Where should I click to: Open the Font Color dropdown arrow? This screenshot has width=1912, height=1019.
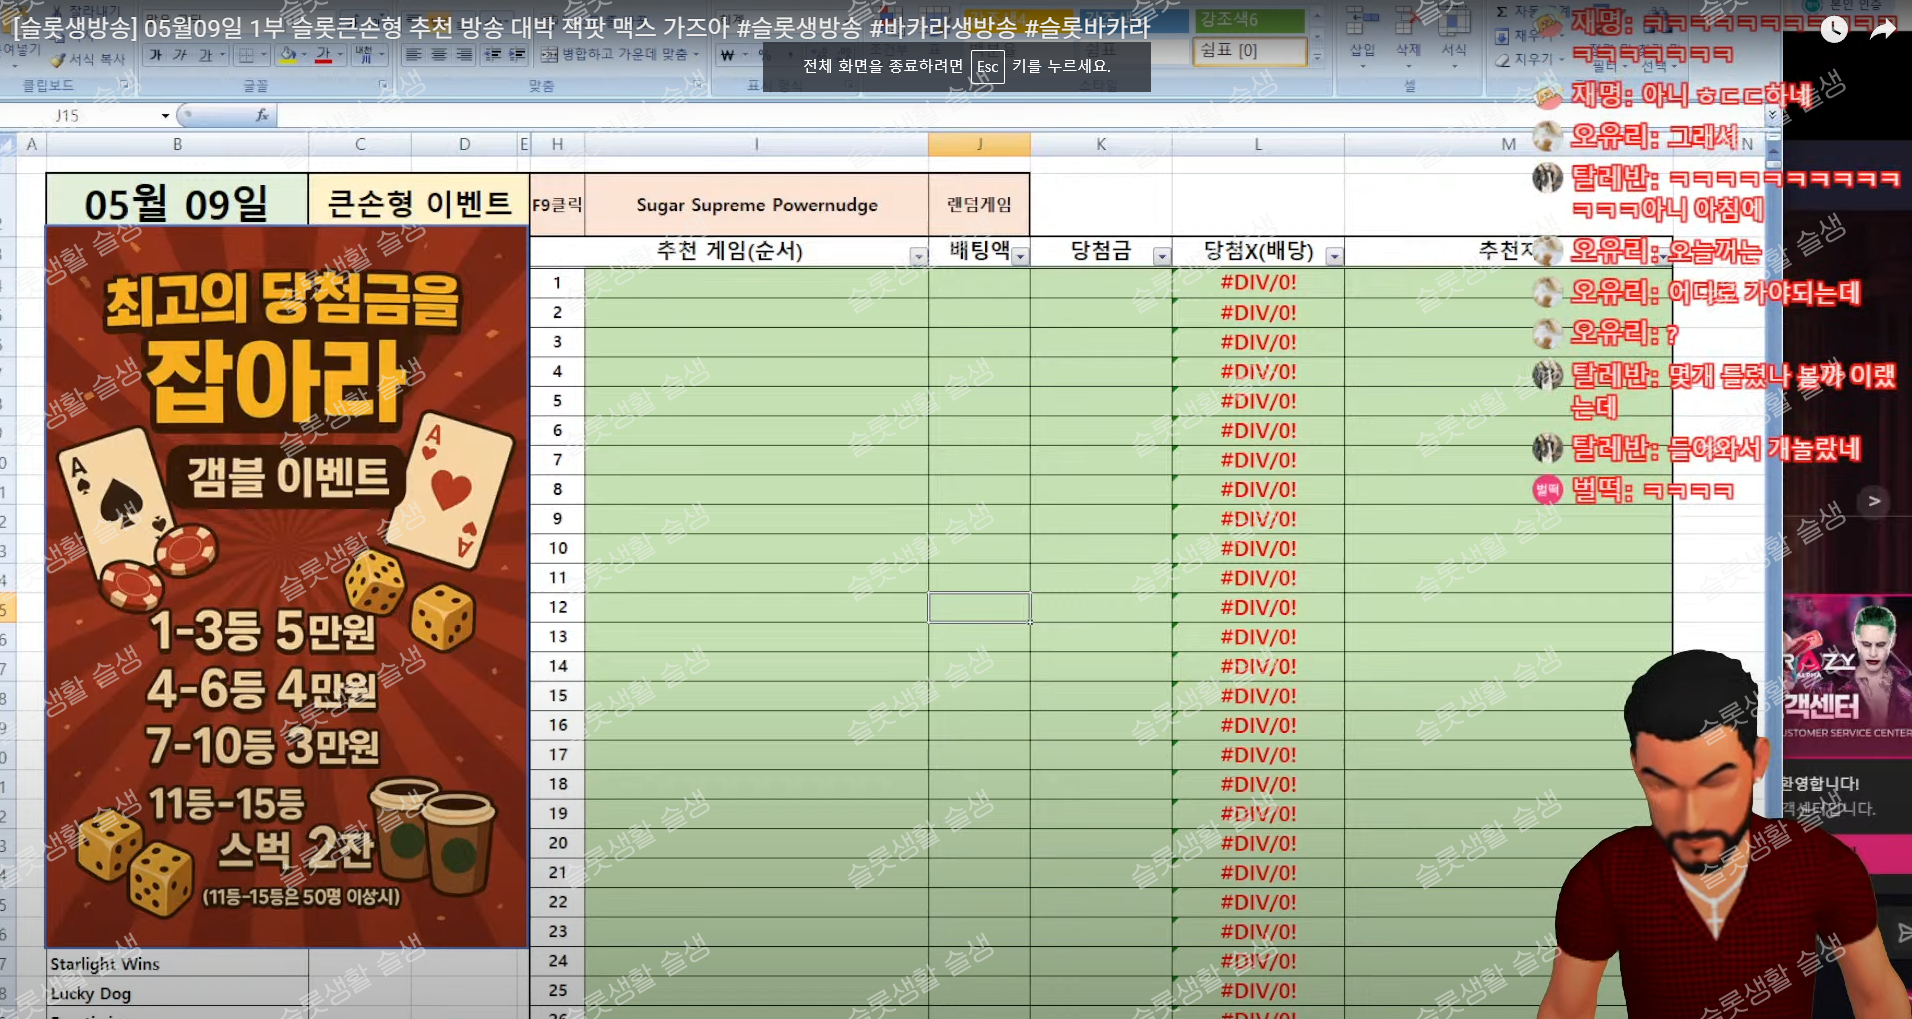[x=340, y=55]
